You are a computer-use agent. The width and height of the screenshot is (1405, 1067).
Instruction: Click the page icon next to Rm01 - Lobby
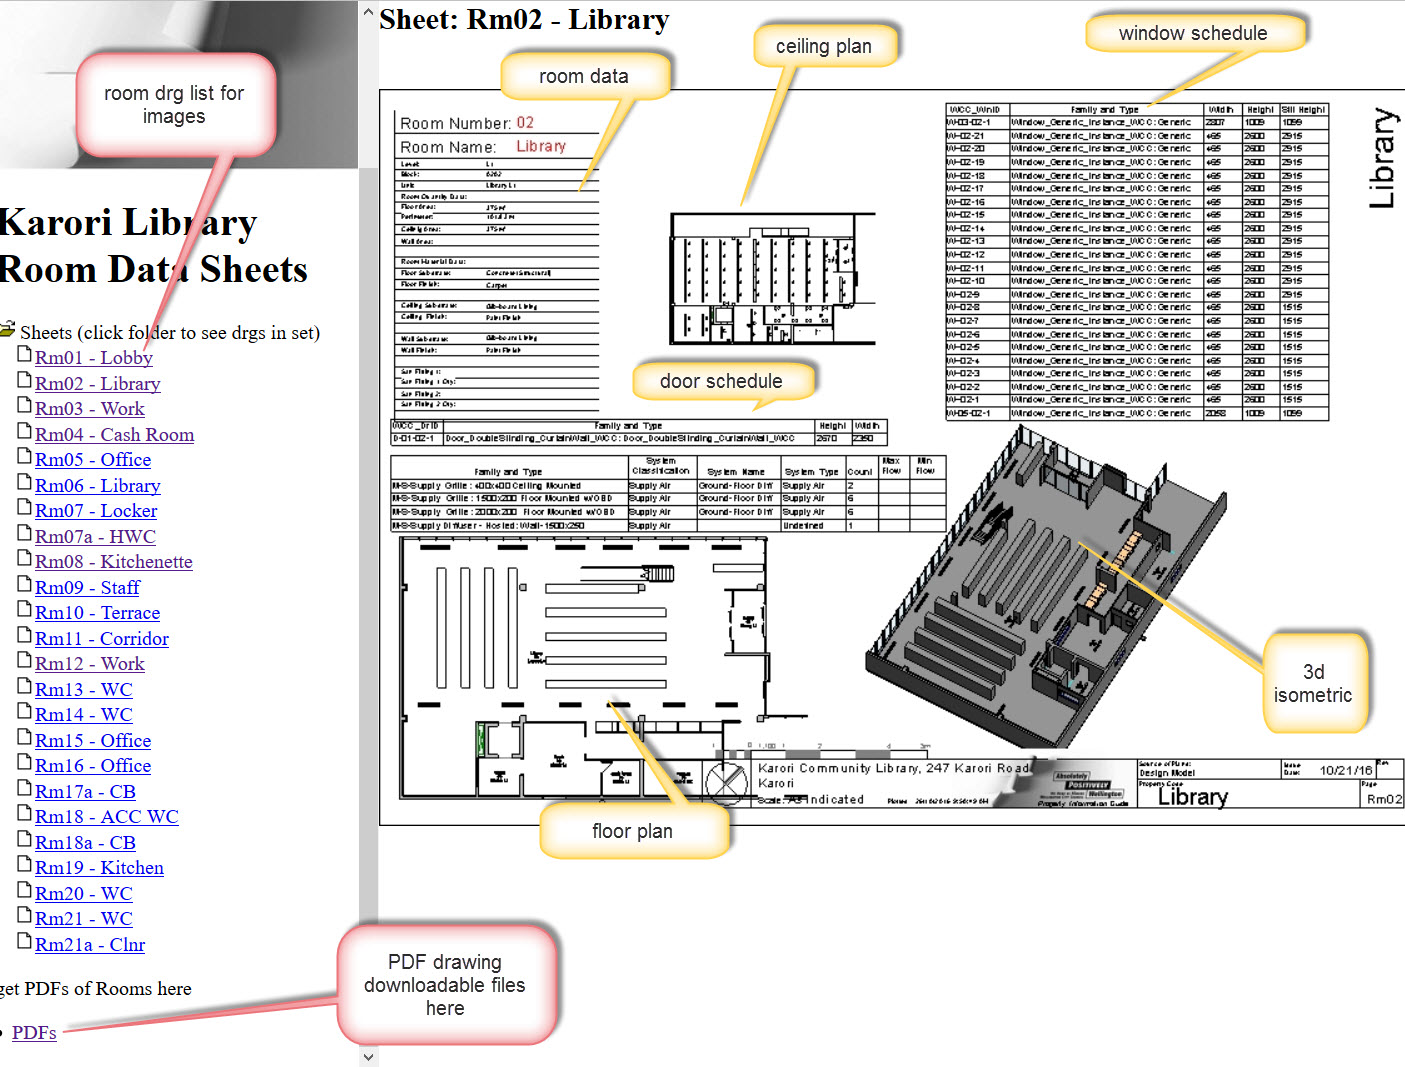[25, 354]
